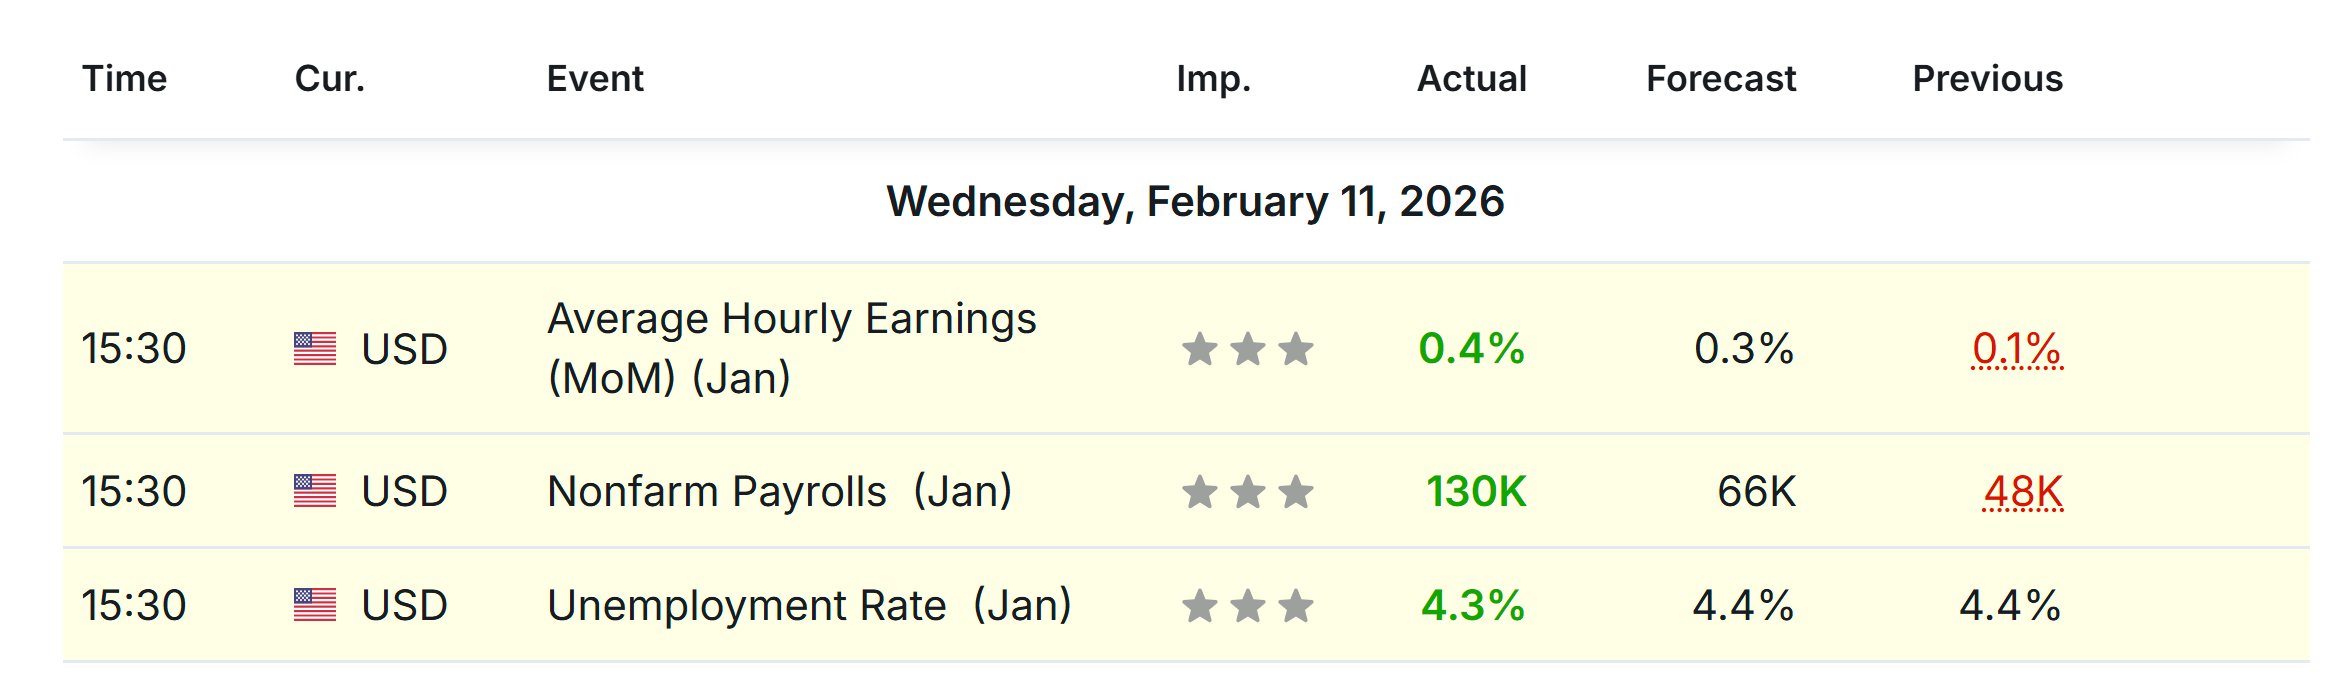Click importance stars for Average Hourly Earnings
The height and width of the screenshot is (684, 2349).
coord(1247,349)
